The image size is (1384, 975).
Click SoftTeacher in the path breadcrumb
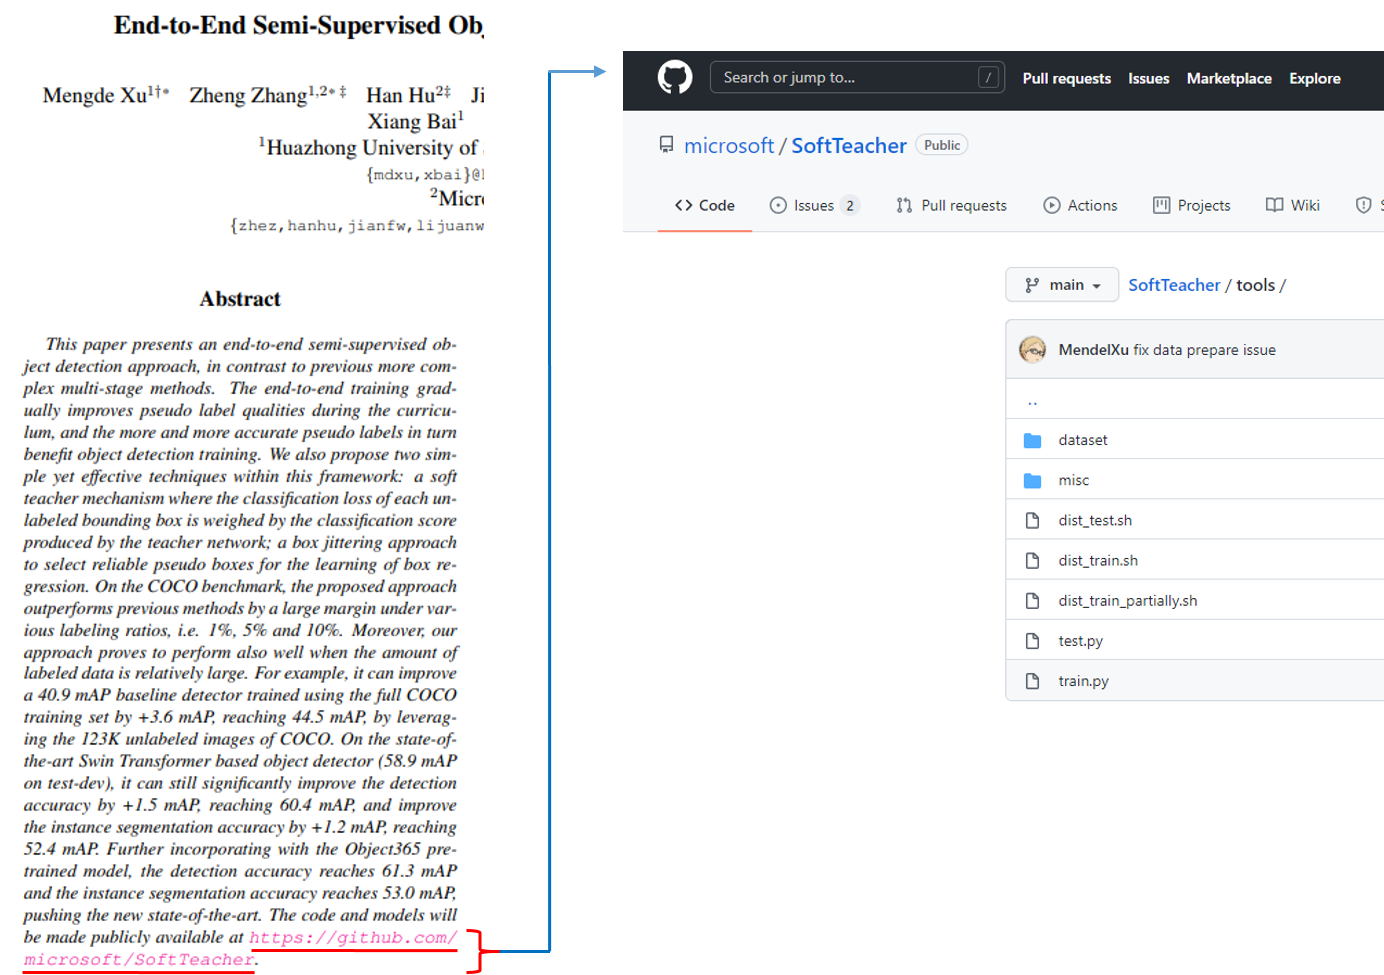[x=1174, y=285]
